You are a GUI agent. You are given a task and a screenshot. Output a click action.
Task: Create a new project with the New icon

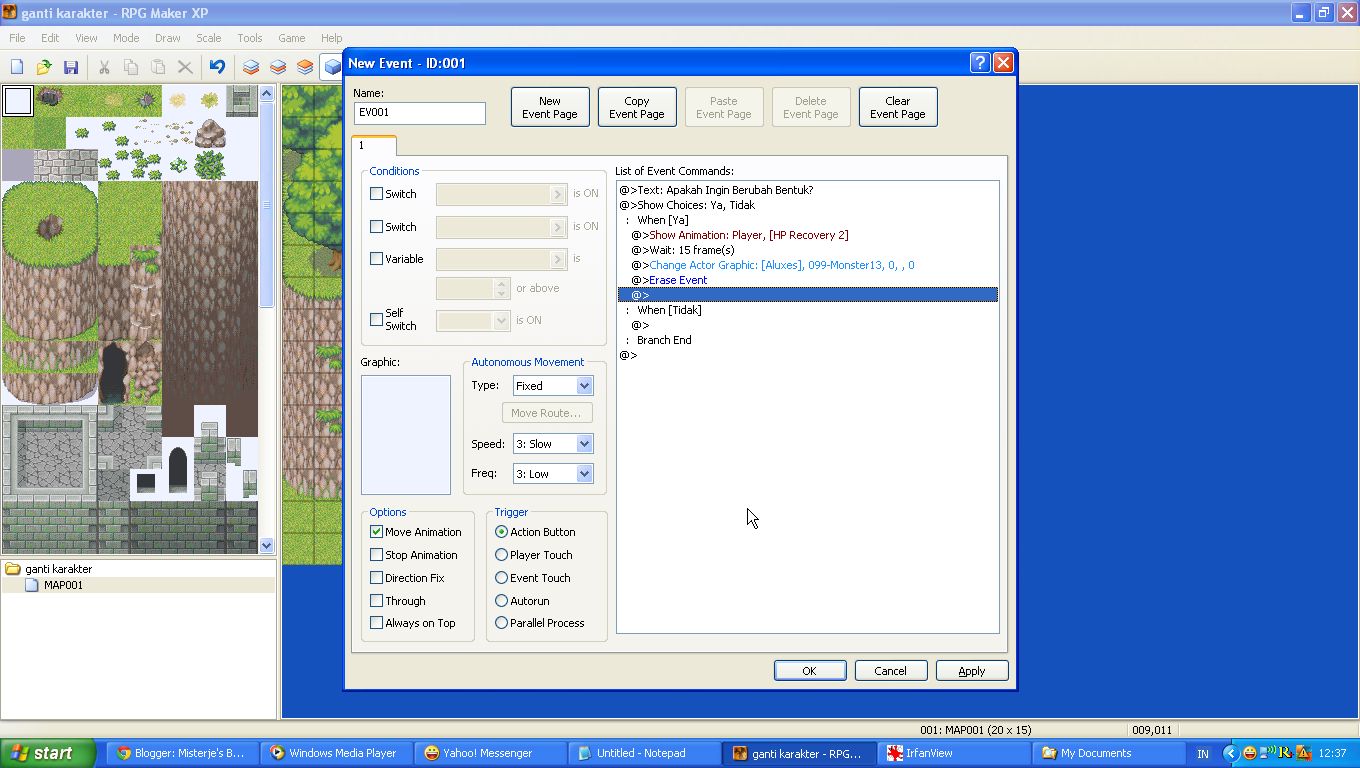pyautogui.click(x=16, y=66)
